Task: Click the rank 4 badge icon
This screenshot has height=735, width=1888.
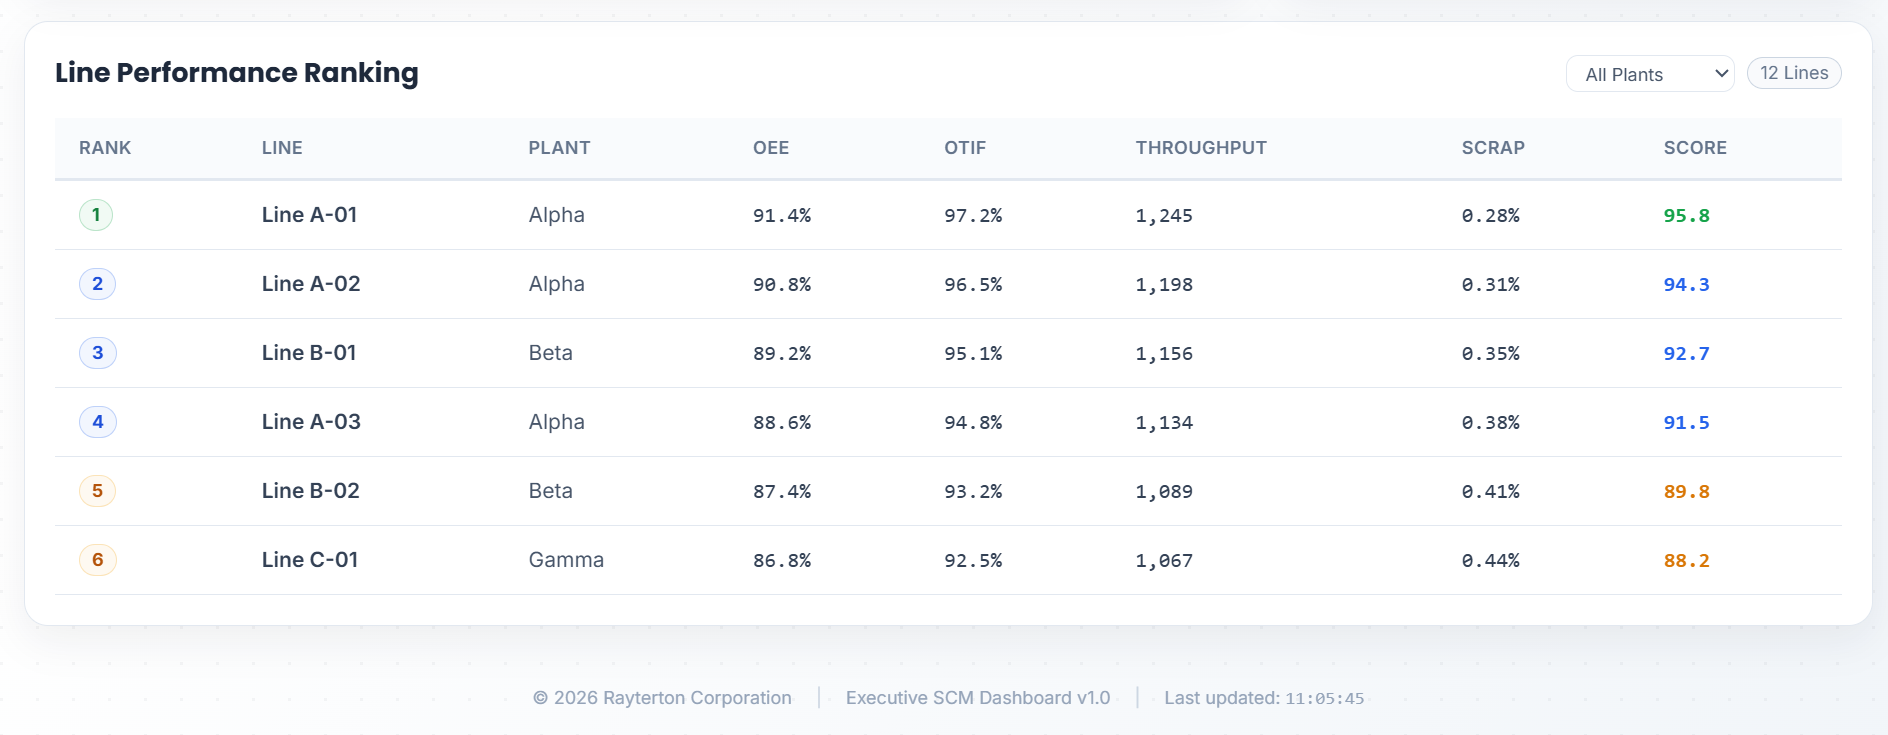Action: coord(97,422)
